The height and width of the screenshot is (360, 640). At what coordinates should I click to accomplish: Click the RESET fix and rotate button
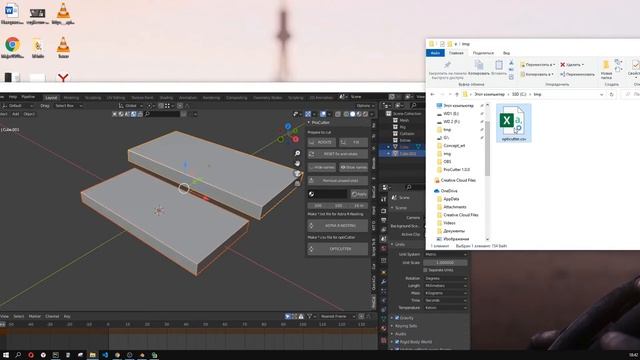tap(338, 154)
